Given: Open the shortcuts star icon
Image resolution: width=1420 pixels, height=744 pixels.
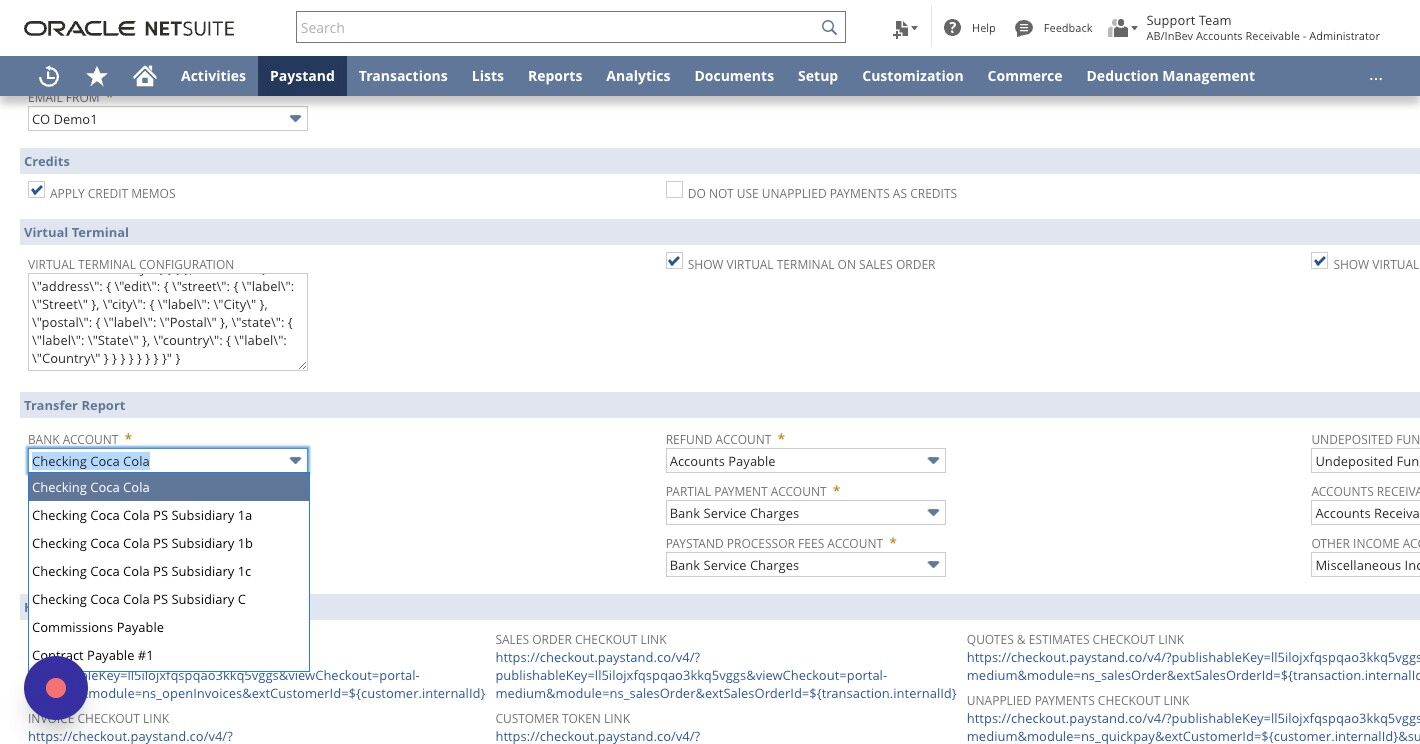Looking at the screenshot, I should [97, 76].
